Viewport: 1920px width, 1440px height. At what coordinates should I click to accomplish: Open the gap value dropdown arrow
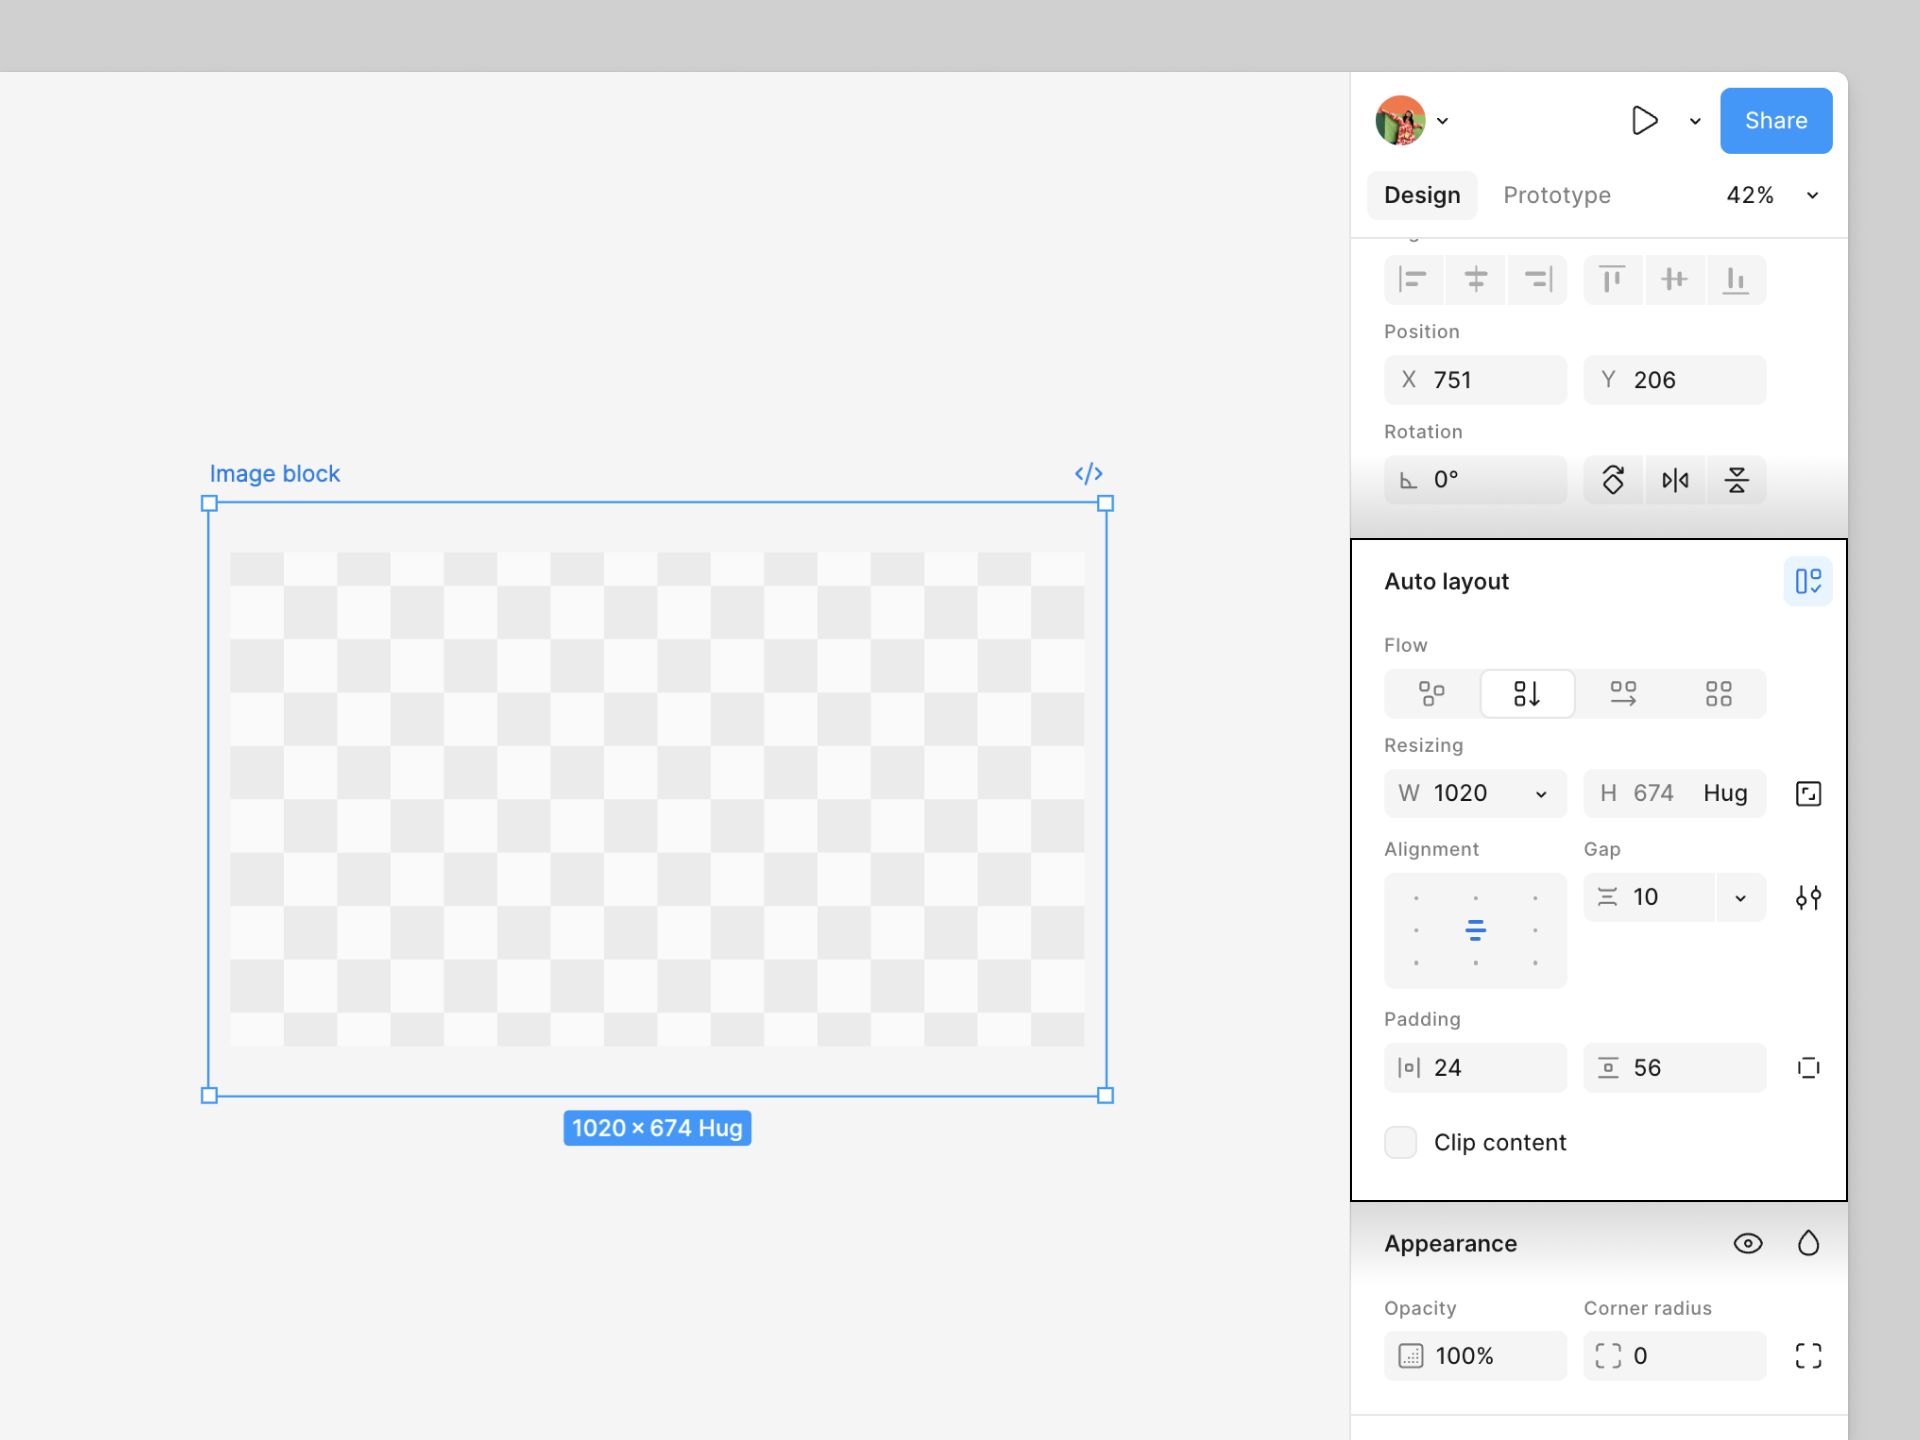point(1740,897)
